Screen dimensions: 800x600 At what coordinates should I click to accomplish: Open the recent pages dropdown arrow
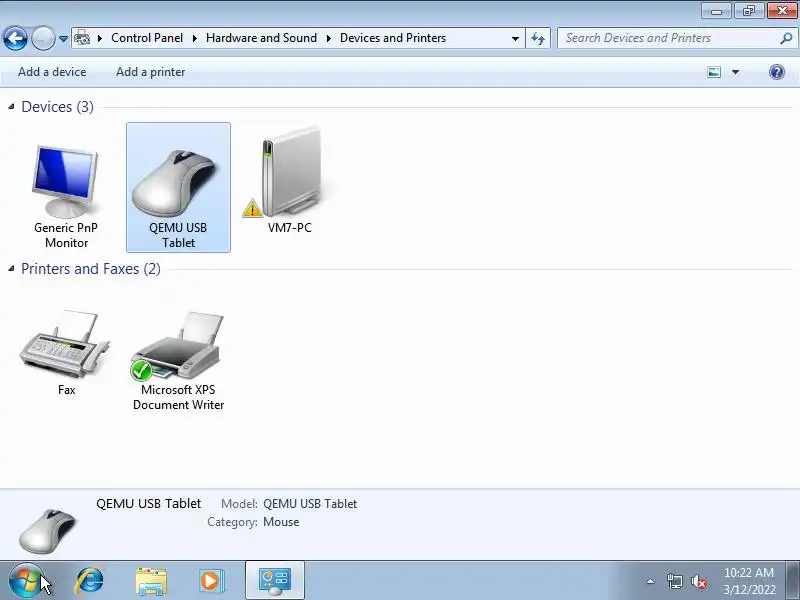(63, 39)
